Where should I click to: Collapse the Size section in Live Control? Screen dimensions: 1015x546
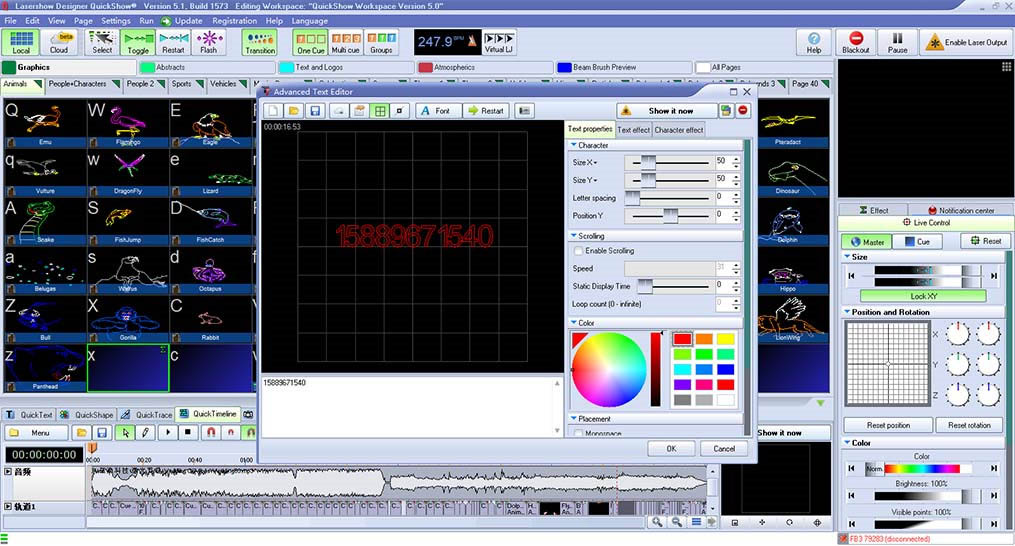pos(847,256)
